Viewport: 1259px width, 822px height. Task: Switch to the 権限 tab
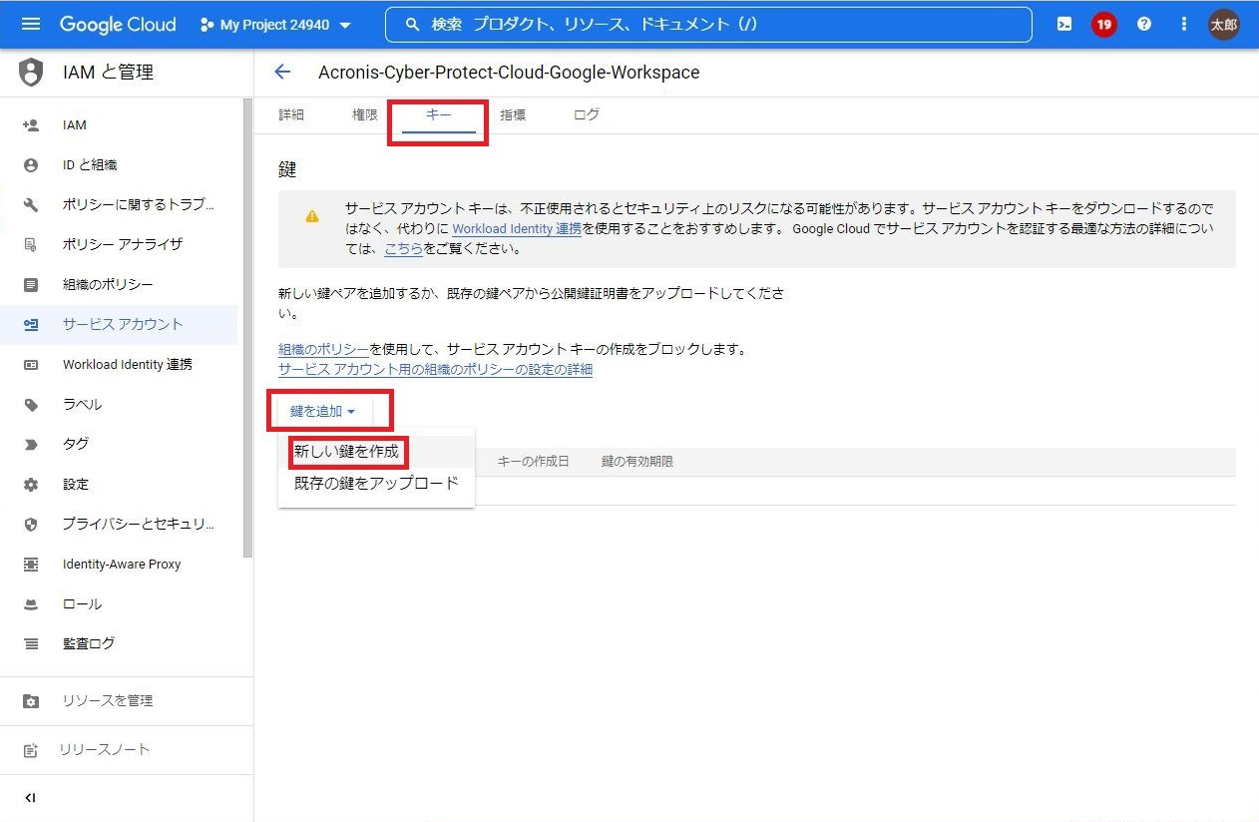(x=365, y=115)
